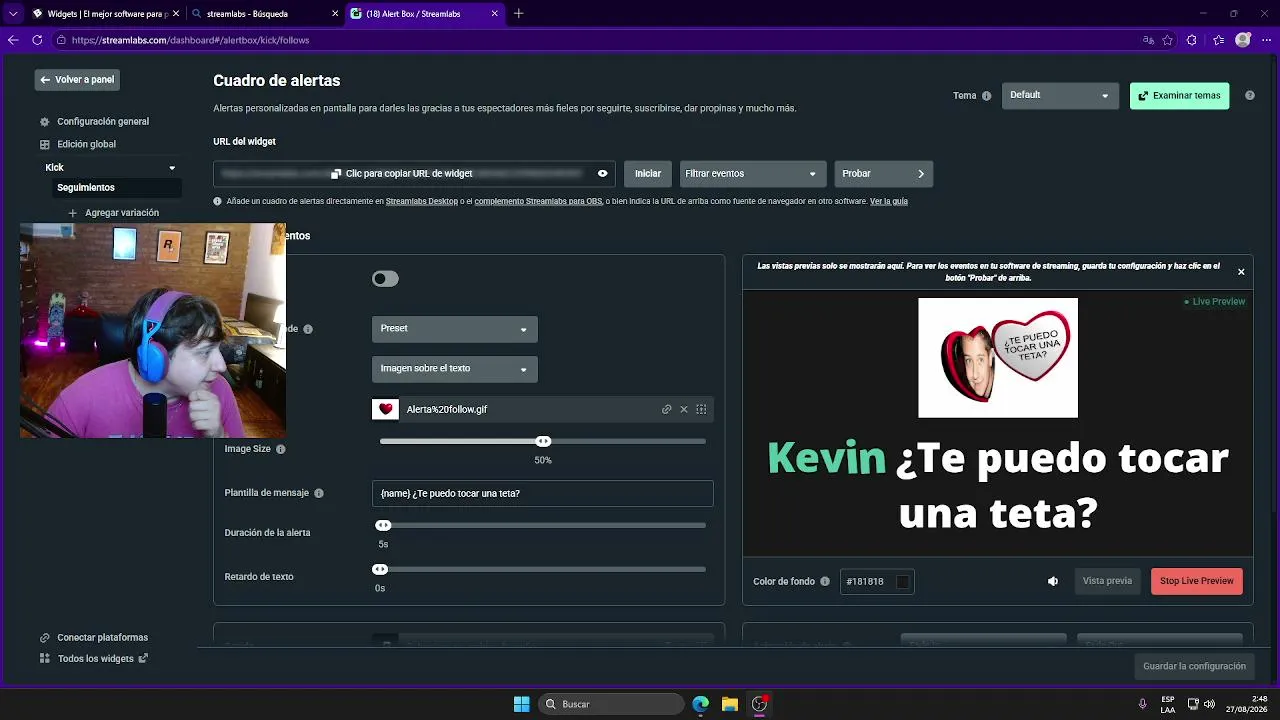This screenshot has width=1280, height=720.
Task: Open the complemento Streamlabs para OBS link
Action: click(538, 201)
